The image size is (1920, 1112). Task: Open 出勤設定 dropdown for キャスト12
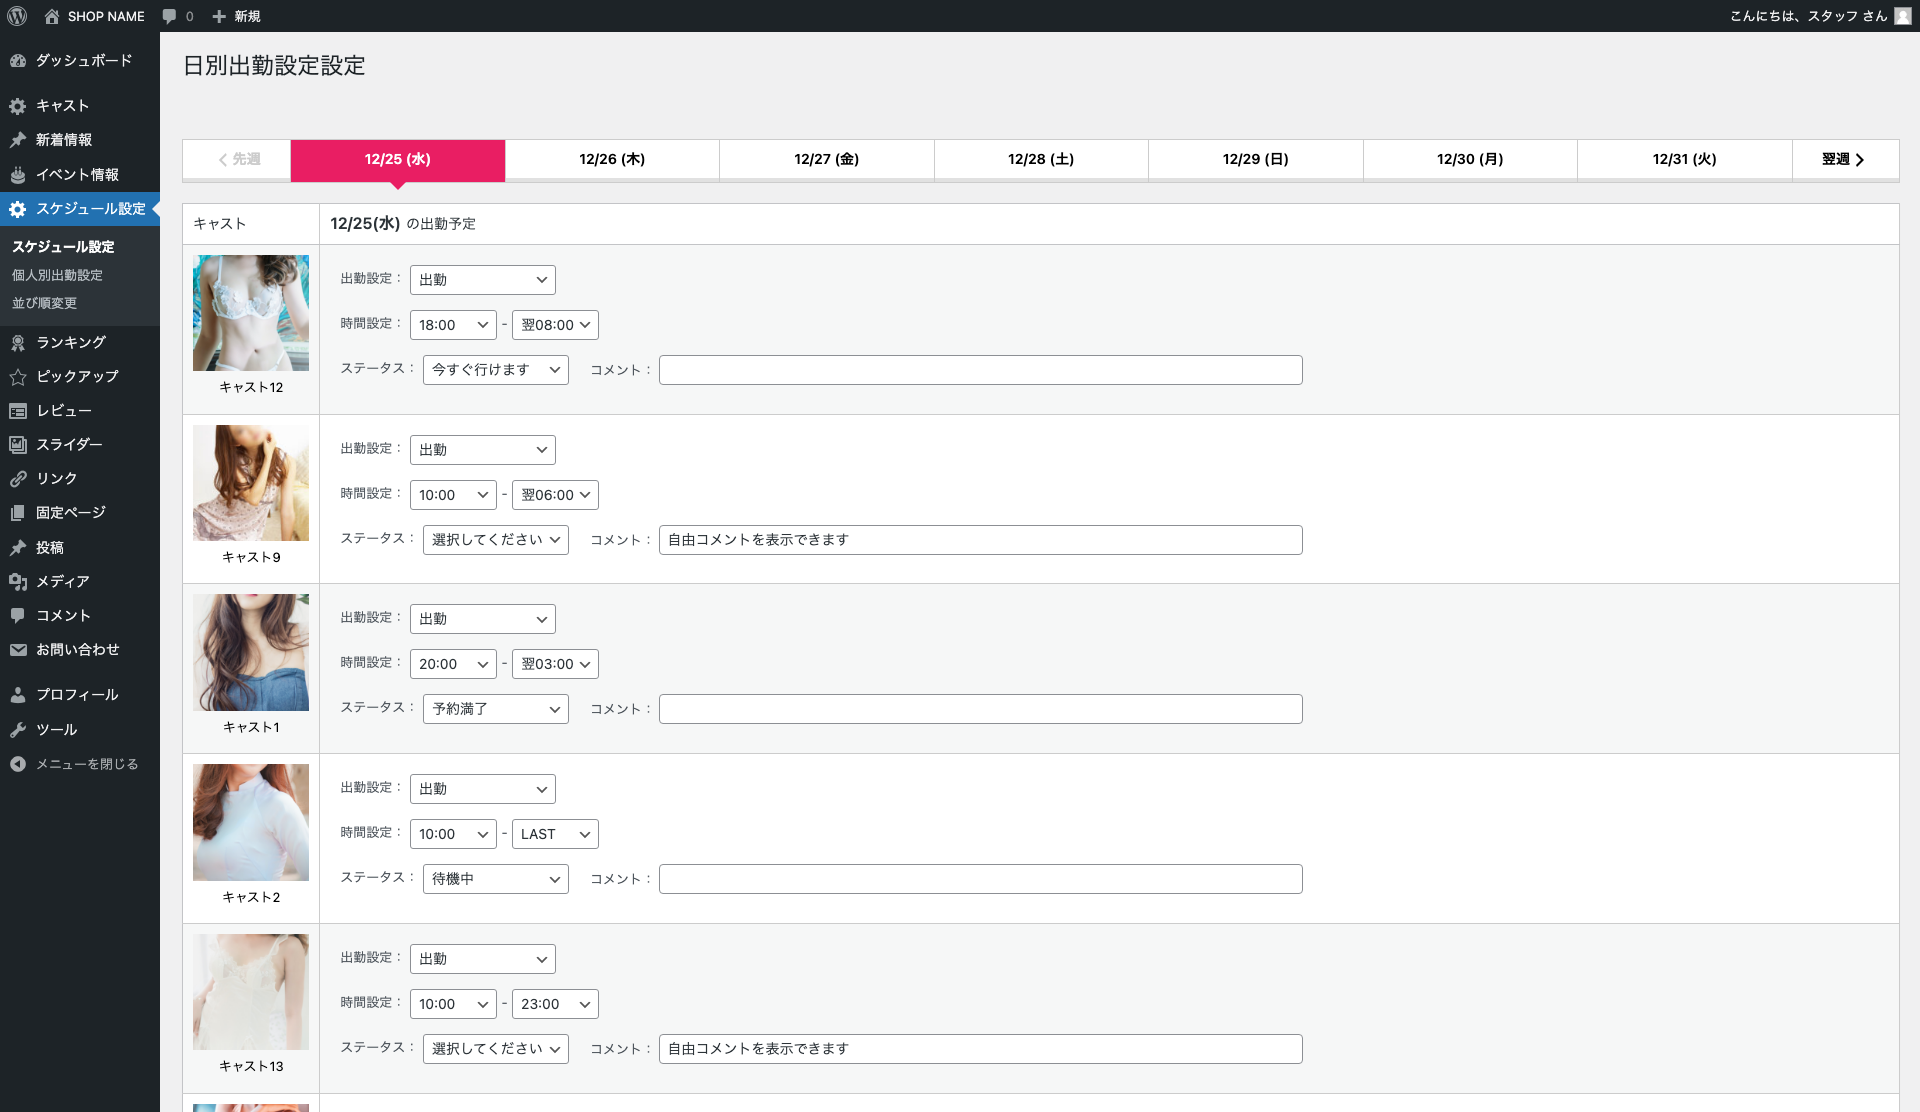[x=482, y=280]
